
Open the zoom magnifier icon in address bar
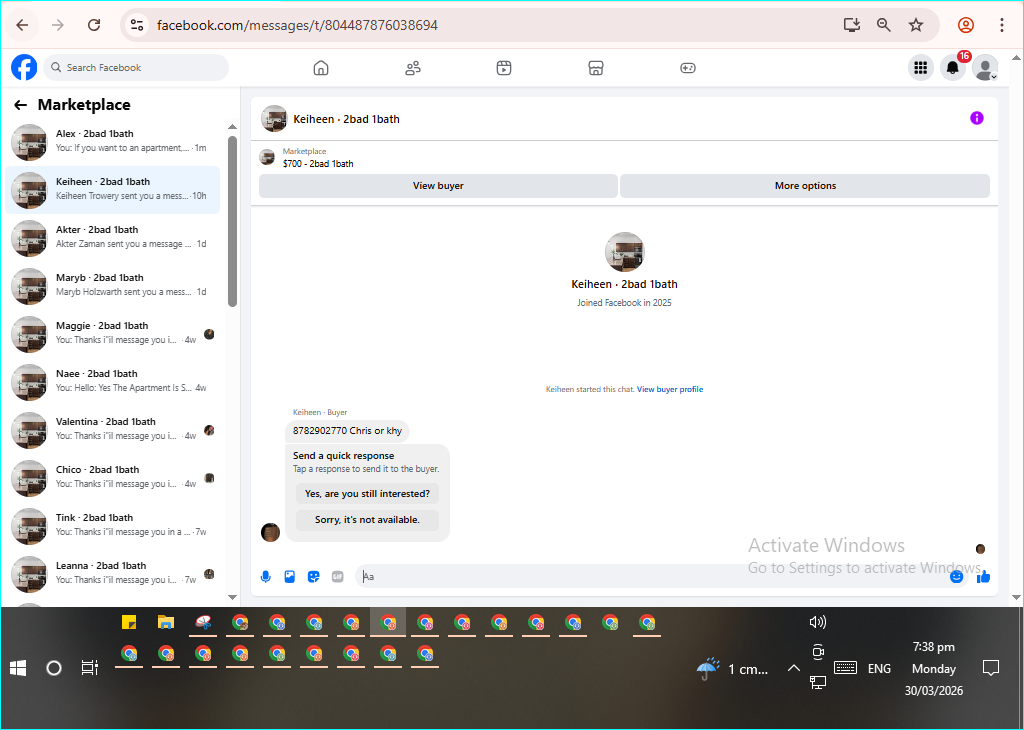tap(884, 25)
